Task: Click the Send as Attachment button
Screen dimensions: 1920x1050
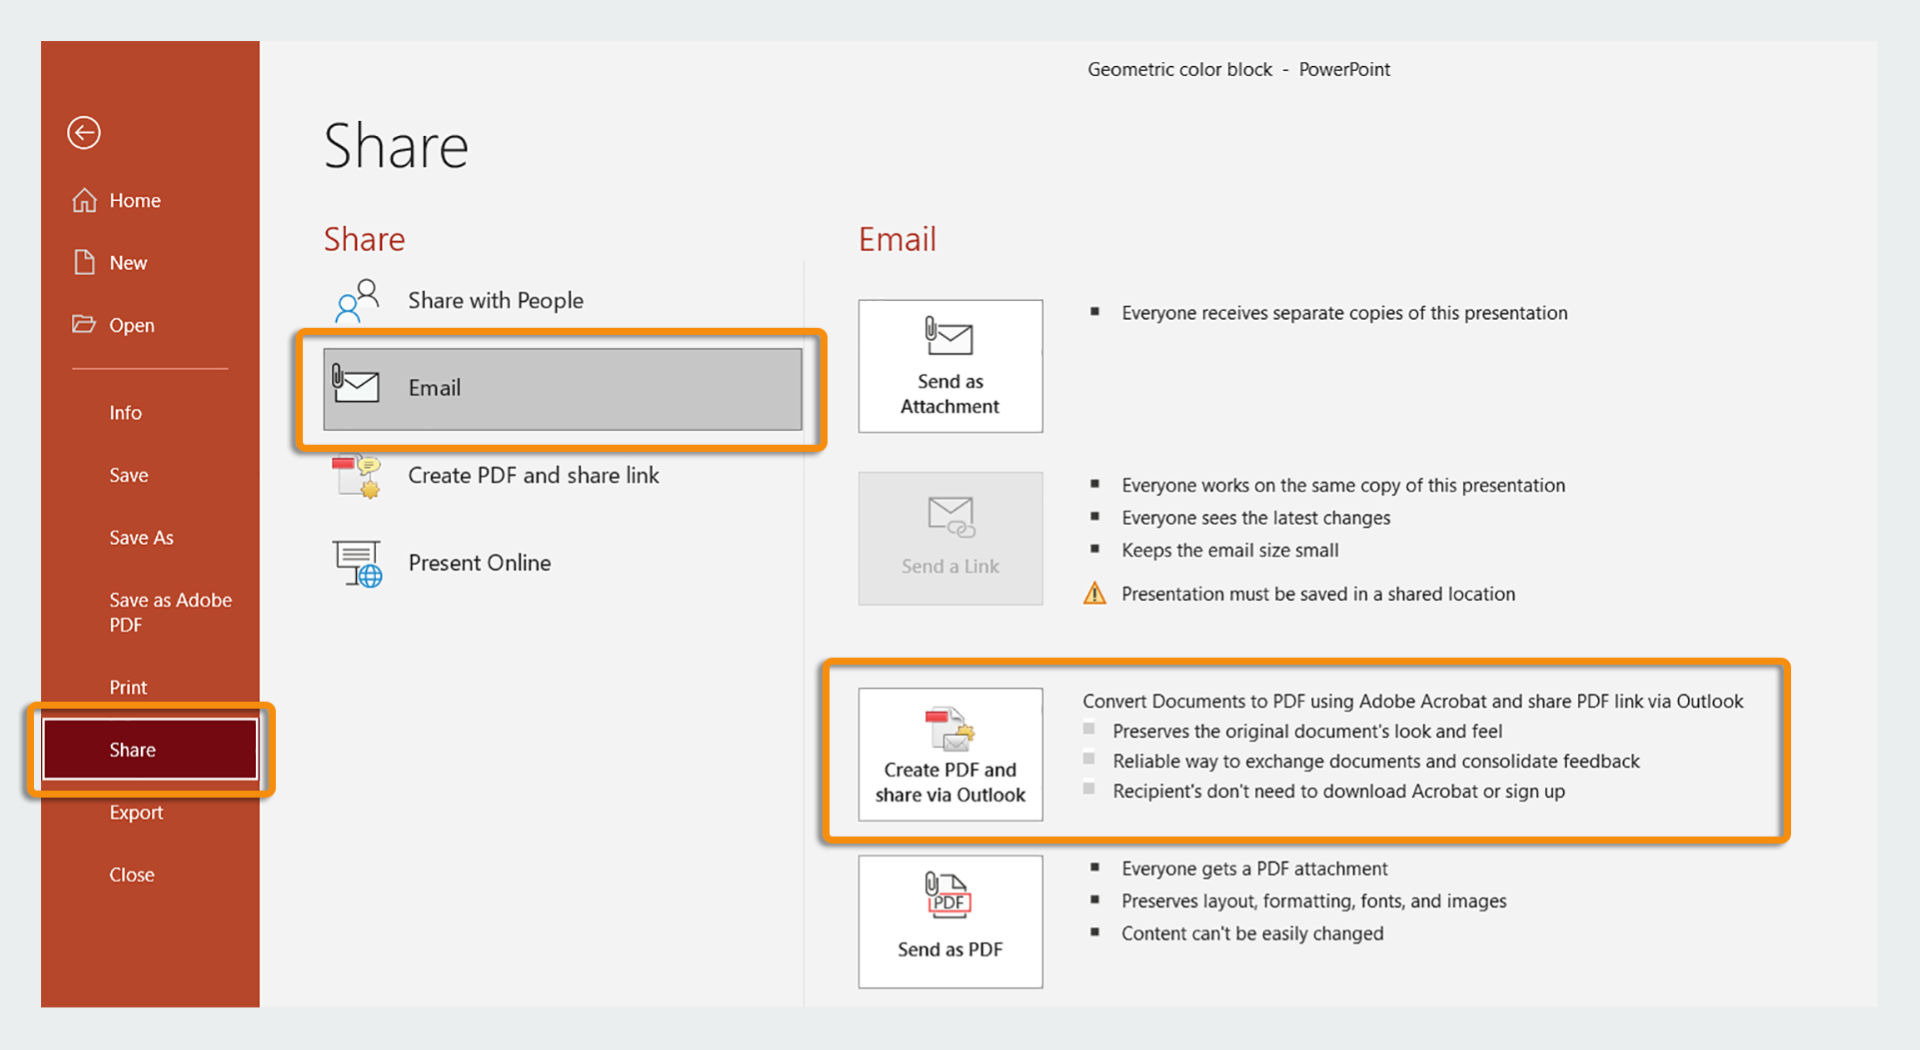Action: [x=949, y=366]
